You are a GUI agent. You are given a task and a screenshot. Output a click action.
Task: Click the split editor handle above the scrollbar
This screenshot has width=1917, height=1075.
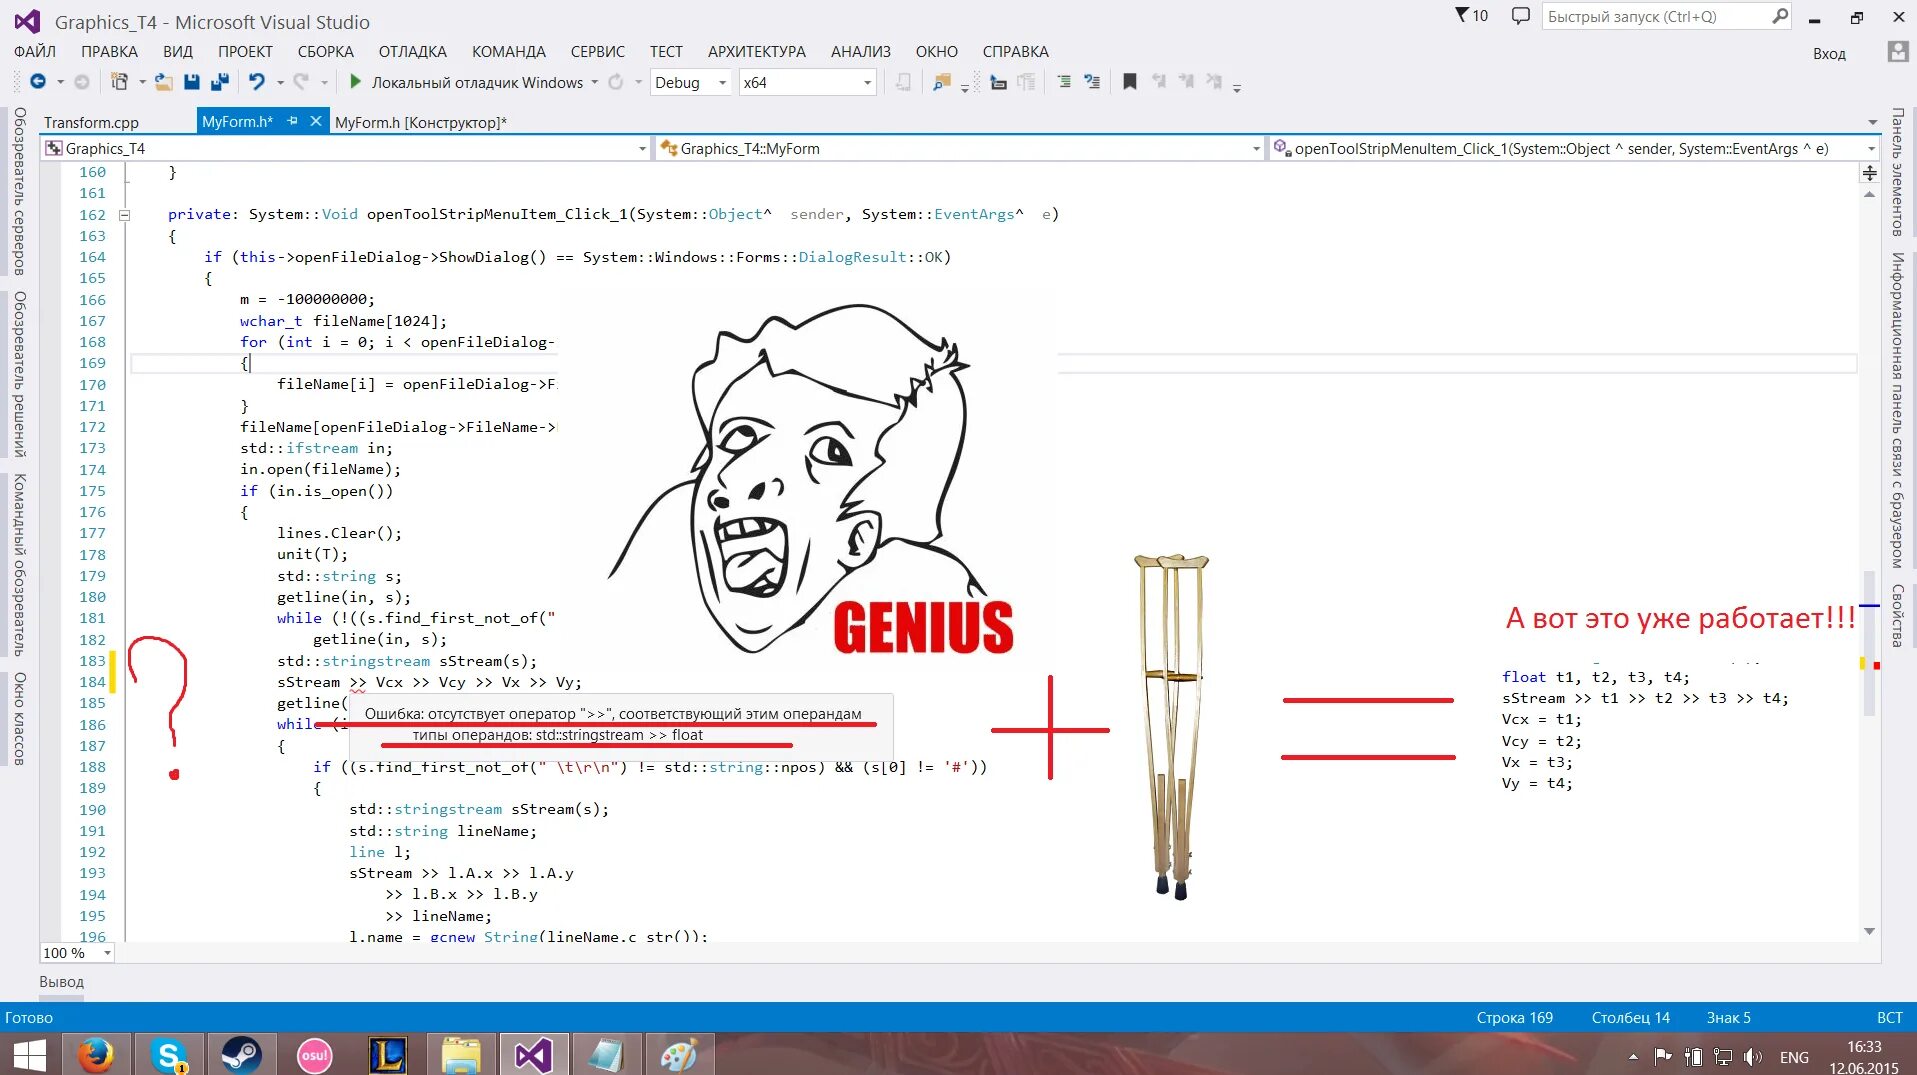pyautogui.click(x=1869, y=173)
